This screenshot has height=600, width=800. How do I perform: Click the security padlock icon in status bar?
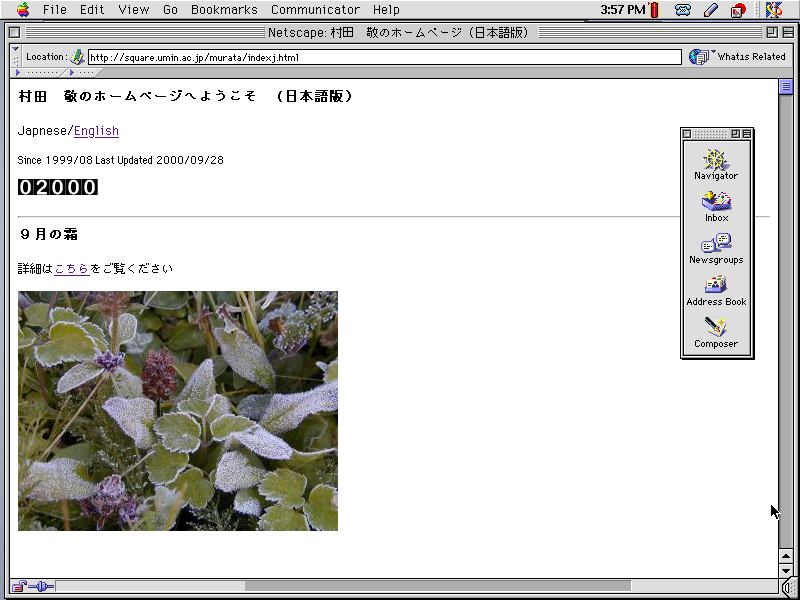coord(19,586)
